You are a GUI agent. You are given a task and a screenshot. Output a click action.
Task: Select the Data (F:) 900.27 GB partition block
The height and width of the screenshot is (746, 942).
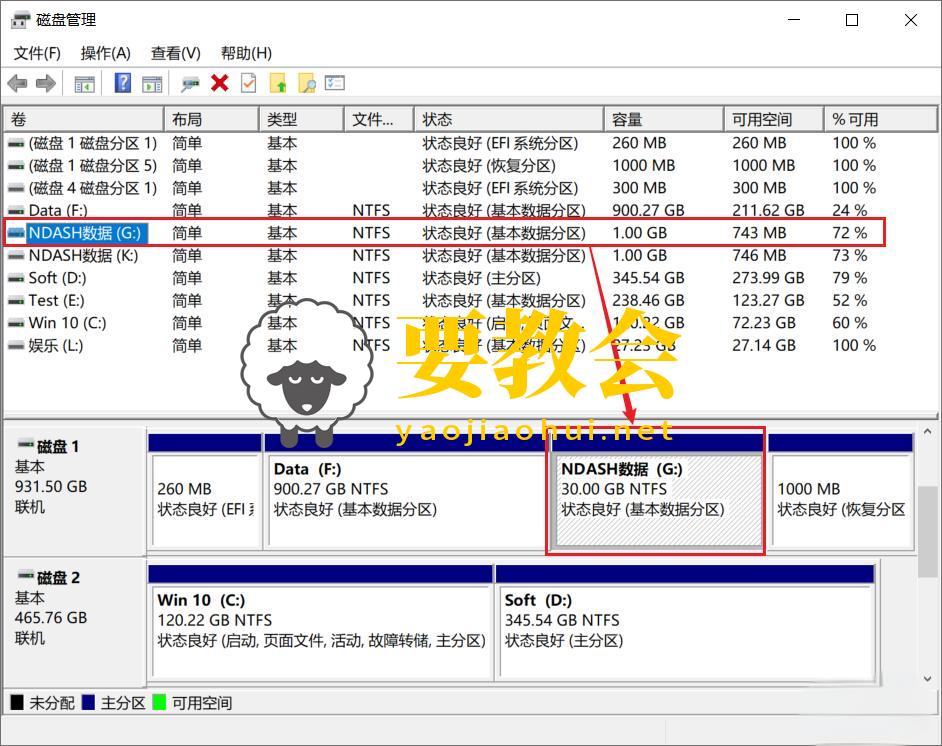(407, 491)
